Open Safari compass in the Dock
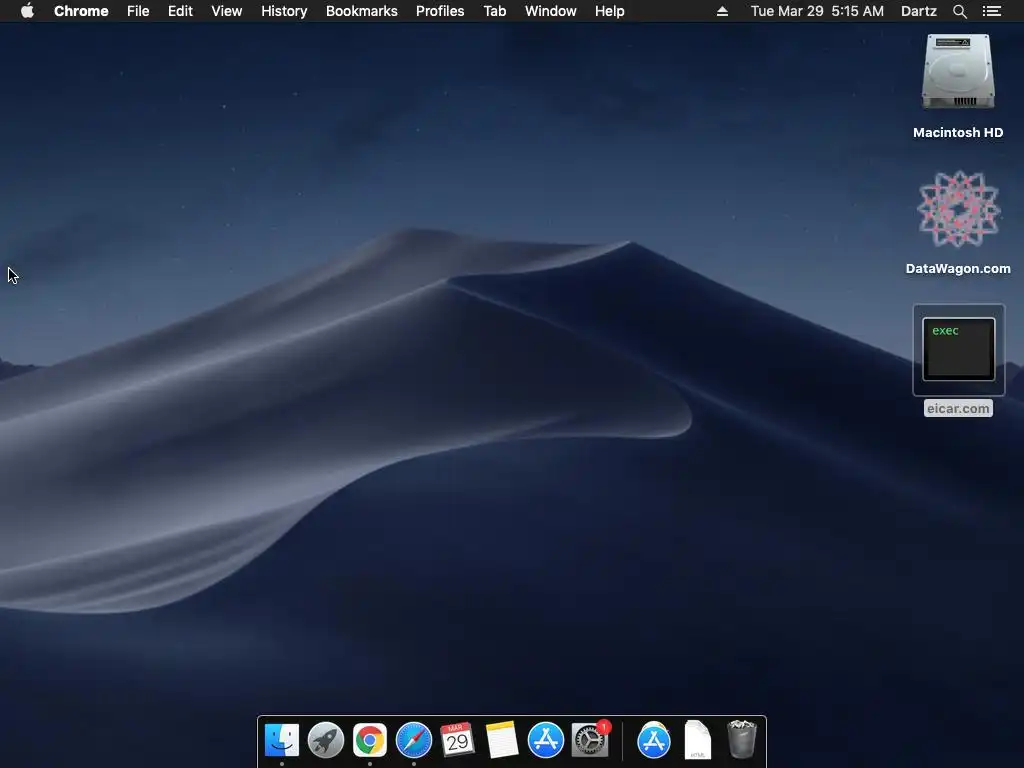Viewport: 1024px width, 768px height. (x=414, y=740)
